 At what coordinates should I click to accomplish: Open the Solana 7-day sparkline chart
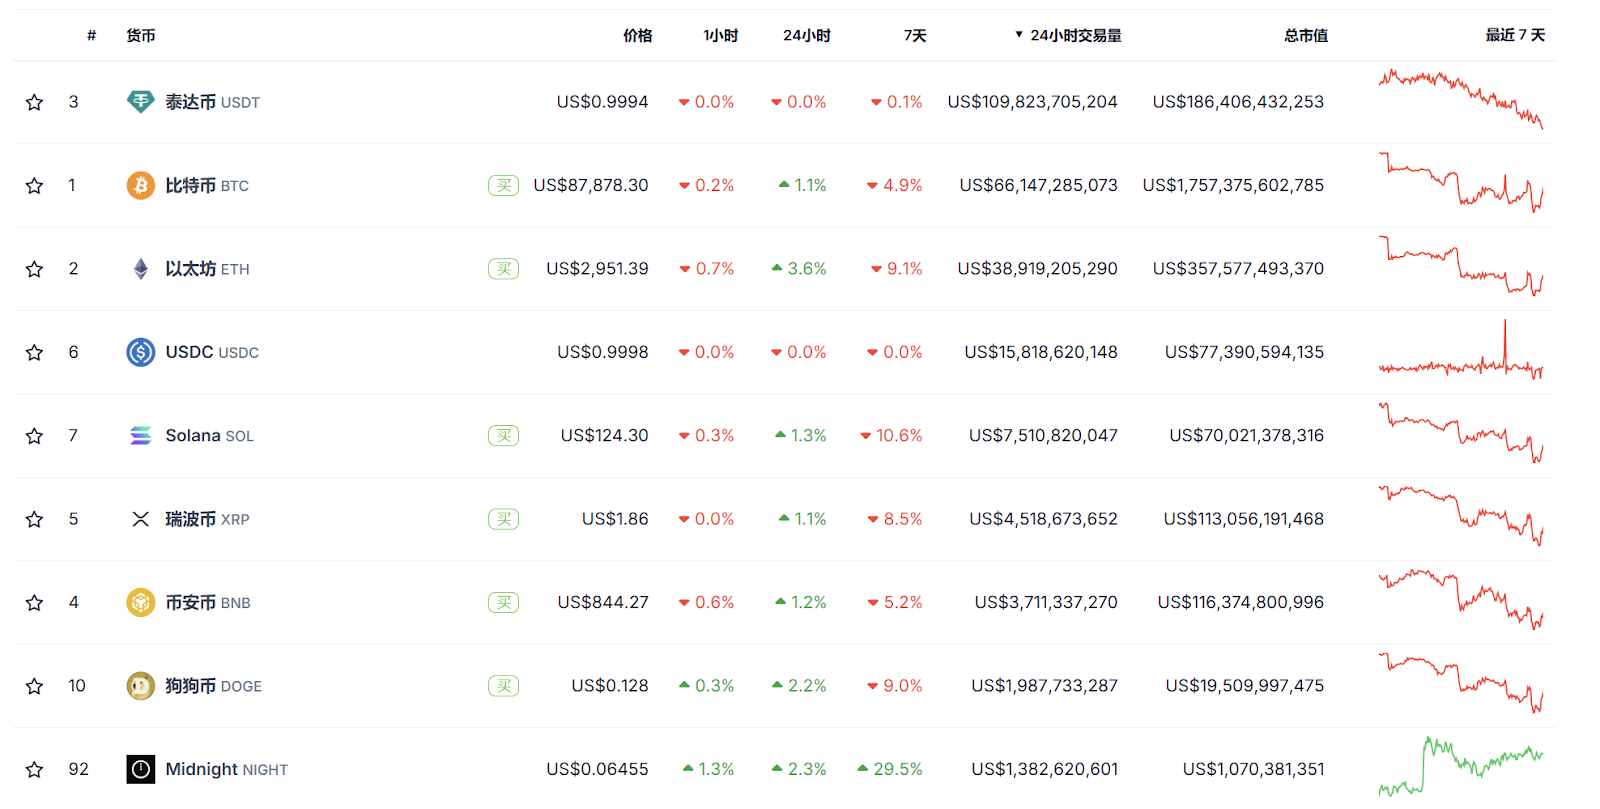[x=1461, y=432]
